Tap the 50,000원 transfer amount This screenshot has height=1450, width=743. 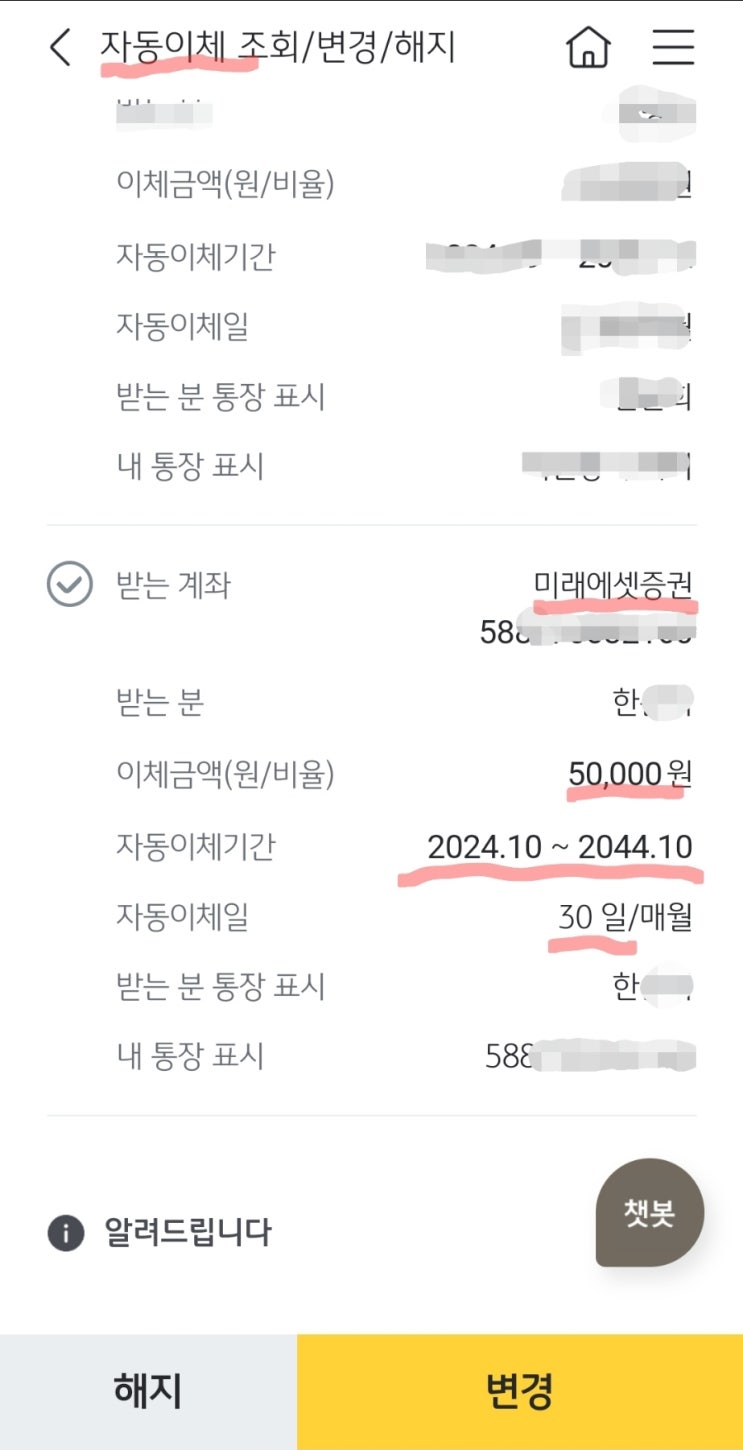point(629,774)
